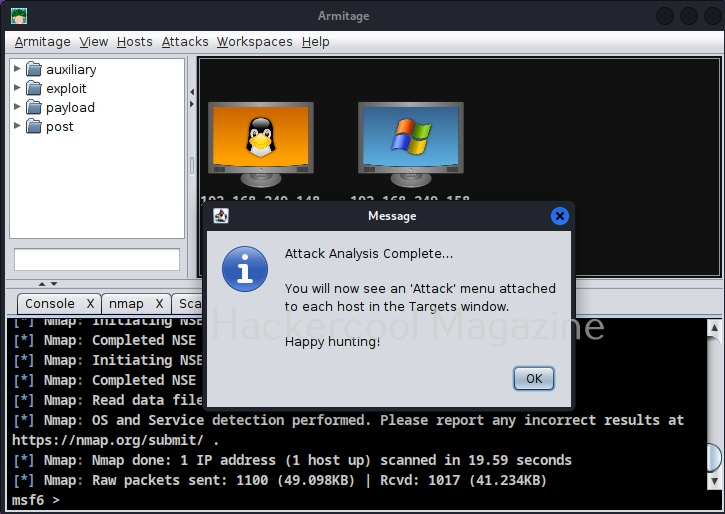725x514 pixels.
Task: Close the Console tab
Action: coord(91,304)
